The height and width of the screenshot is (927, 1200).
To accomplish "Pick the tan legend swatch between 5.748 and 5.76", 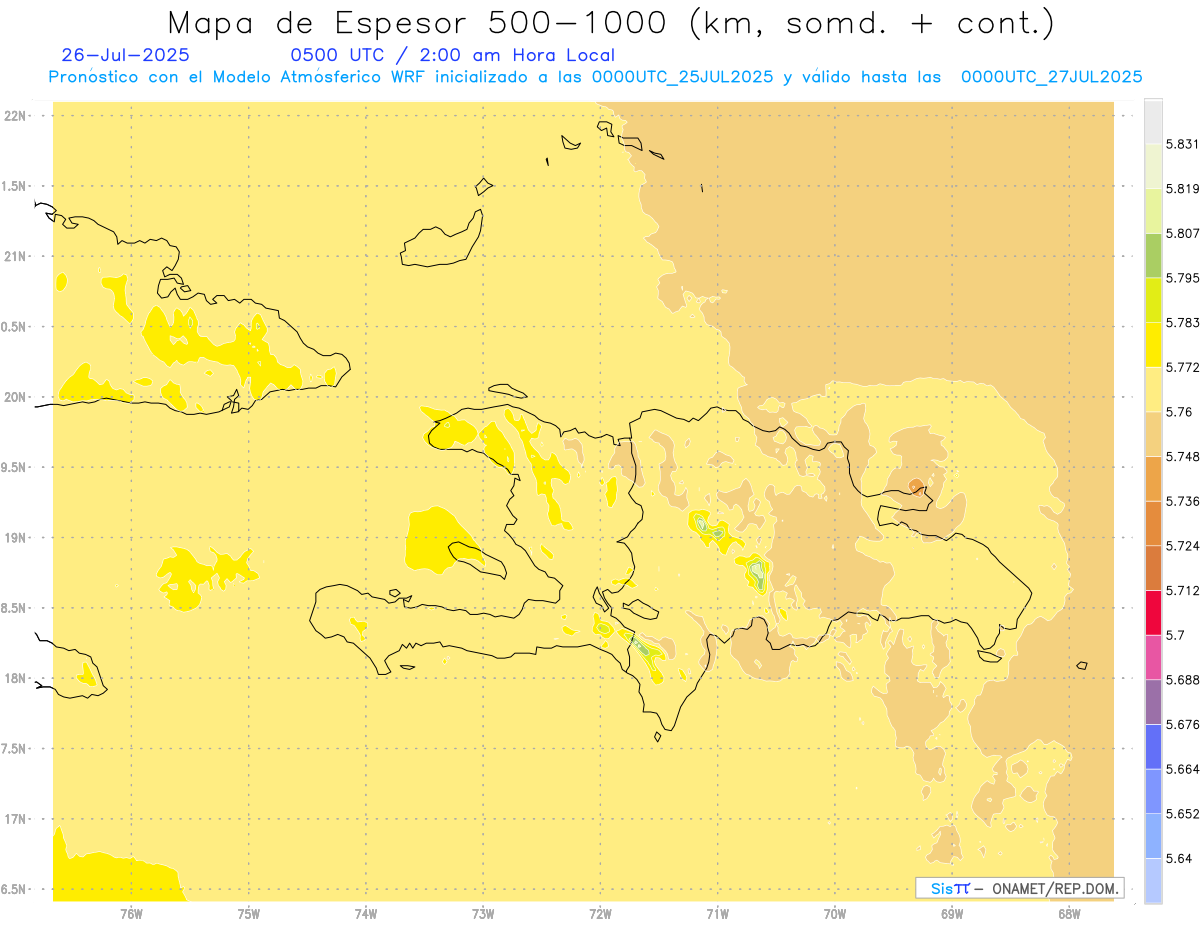I will [1153, 434].
